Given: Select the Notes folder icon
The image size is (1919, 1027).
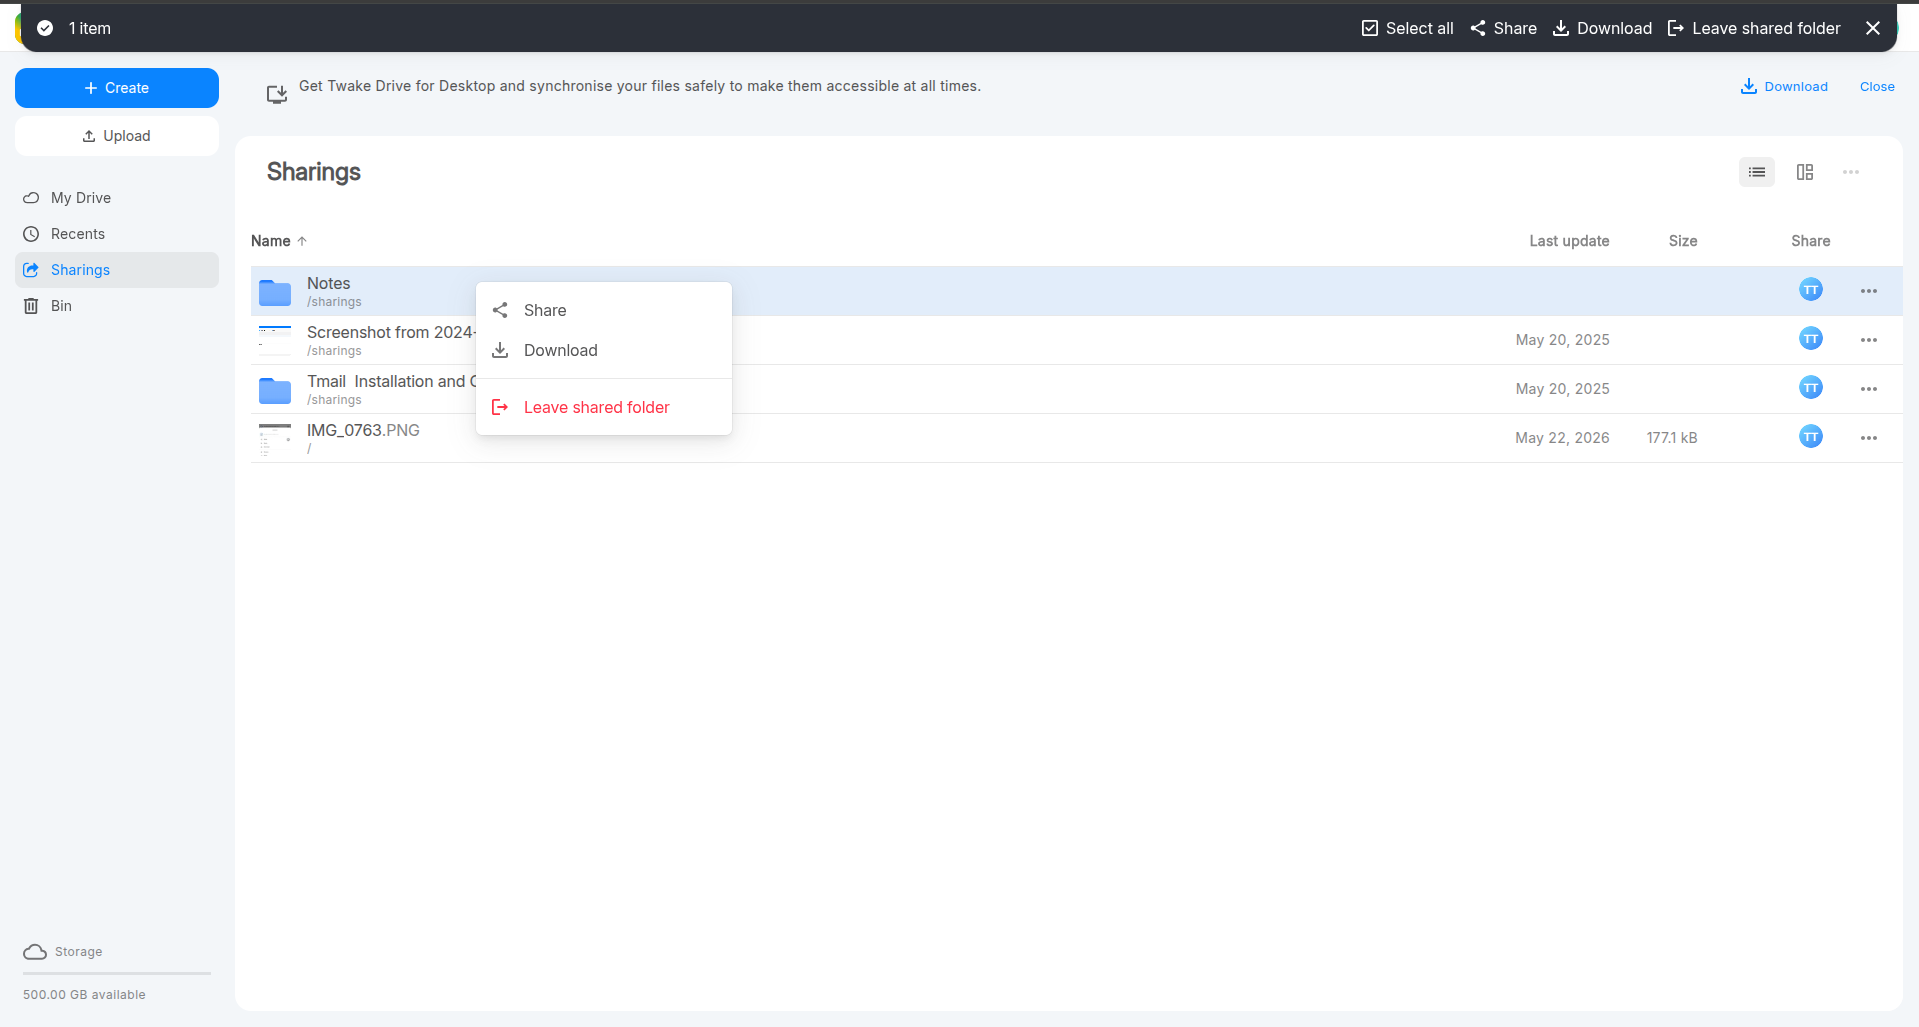Looking at the screenshot, I should 275,292.
